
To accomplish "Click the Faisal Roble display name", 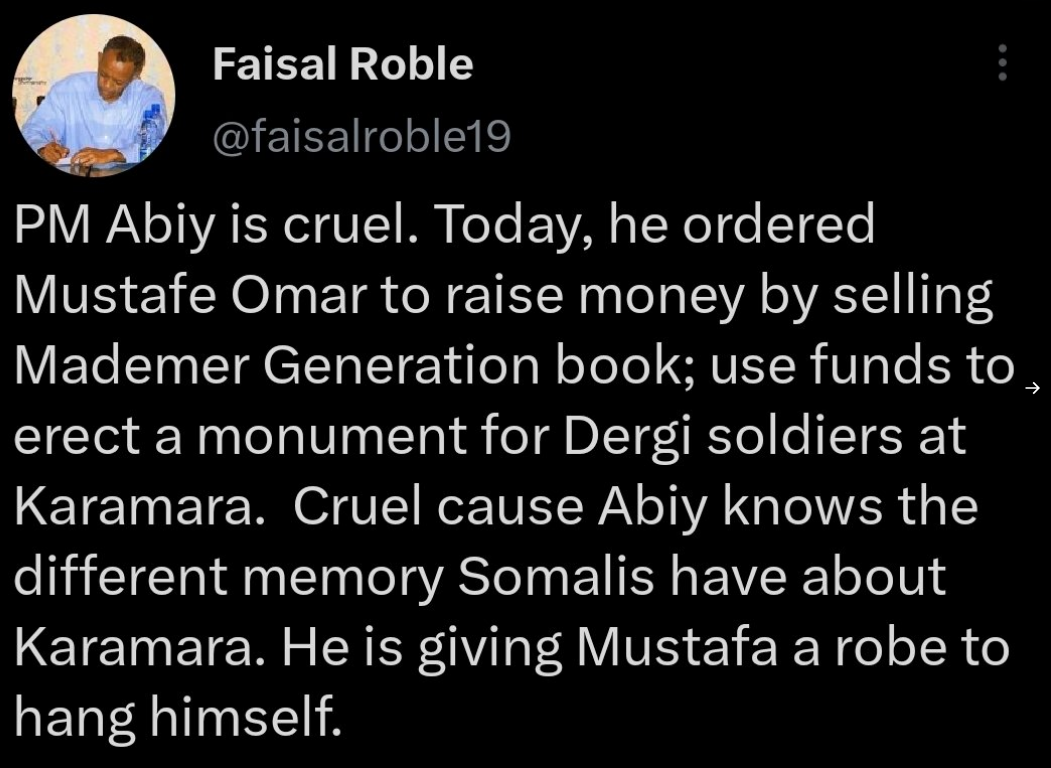I will click(x=343, y=64).
